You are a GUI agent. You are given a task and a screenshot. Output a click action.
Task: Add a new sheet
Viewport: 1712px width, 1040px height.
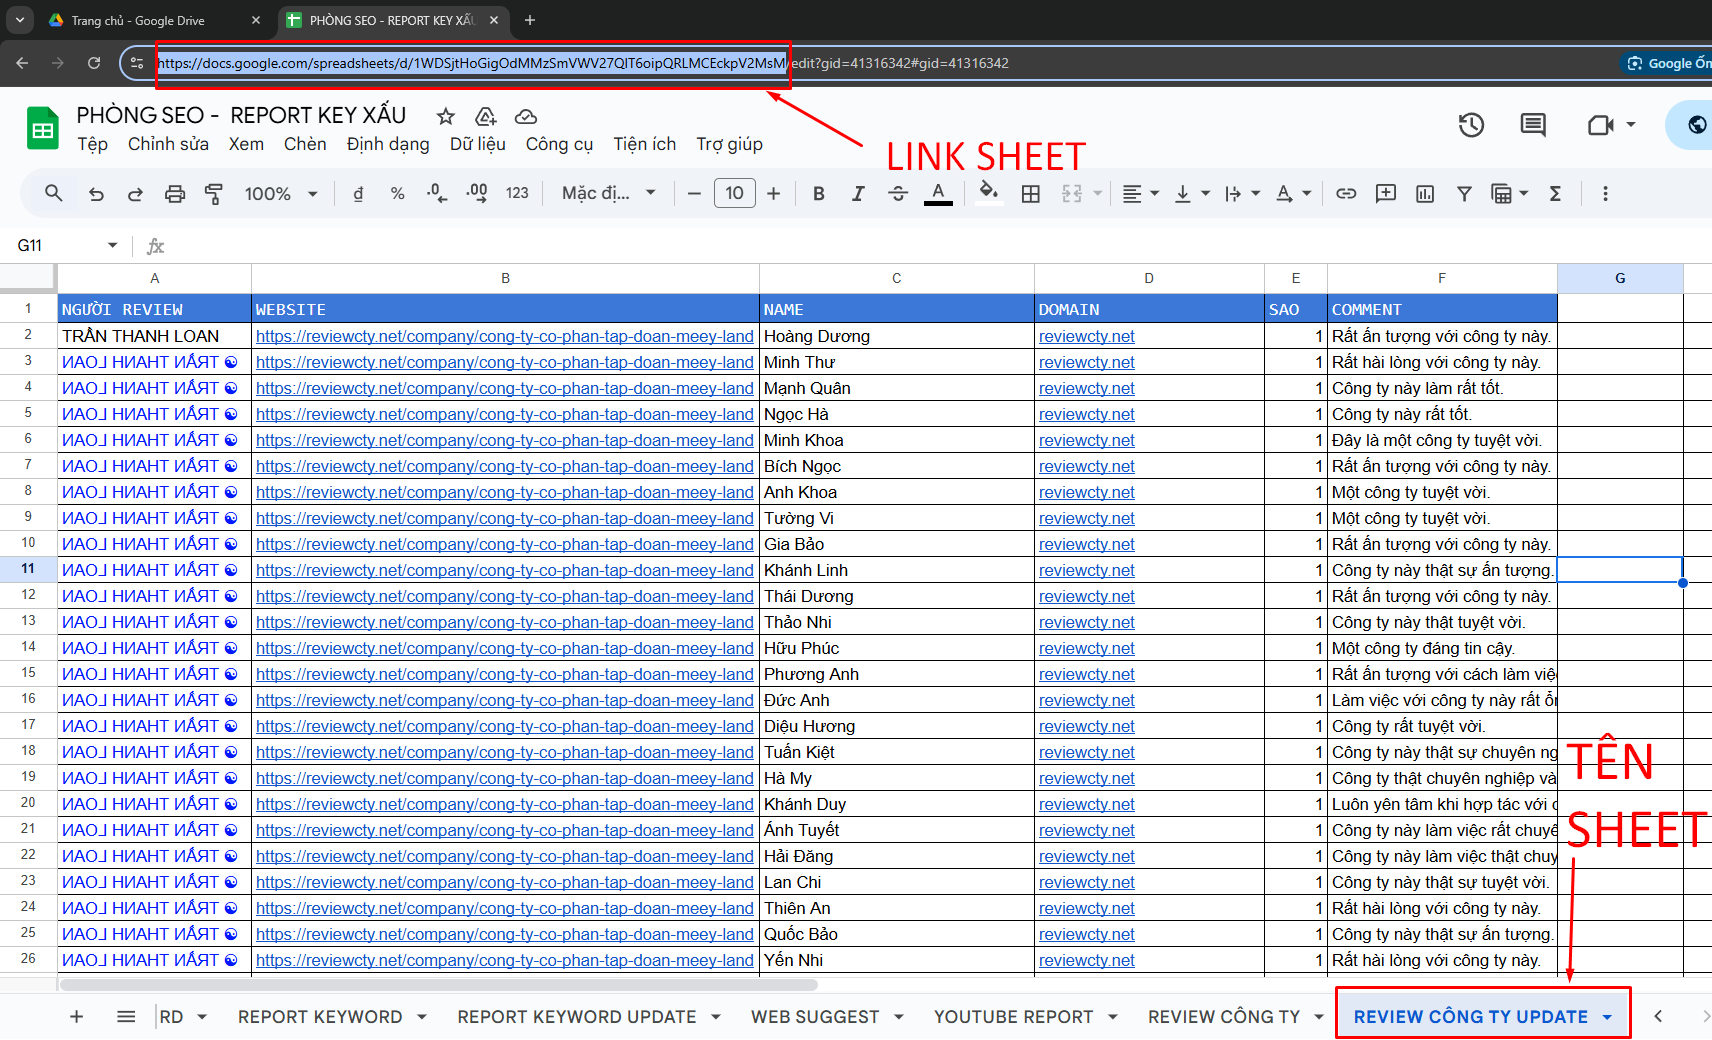coord(76,1017)
